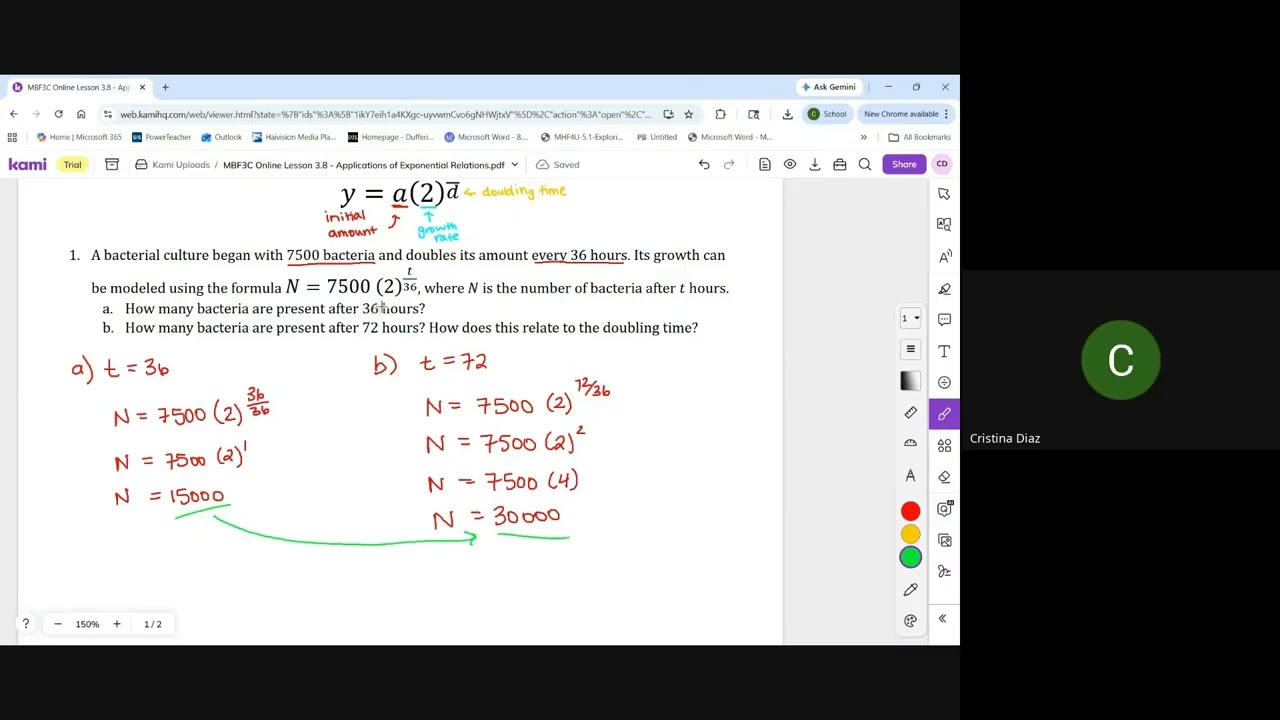Click the 150% zoom level field
1280x720 pixels.
coord(87,624)
